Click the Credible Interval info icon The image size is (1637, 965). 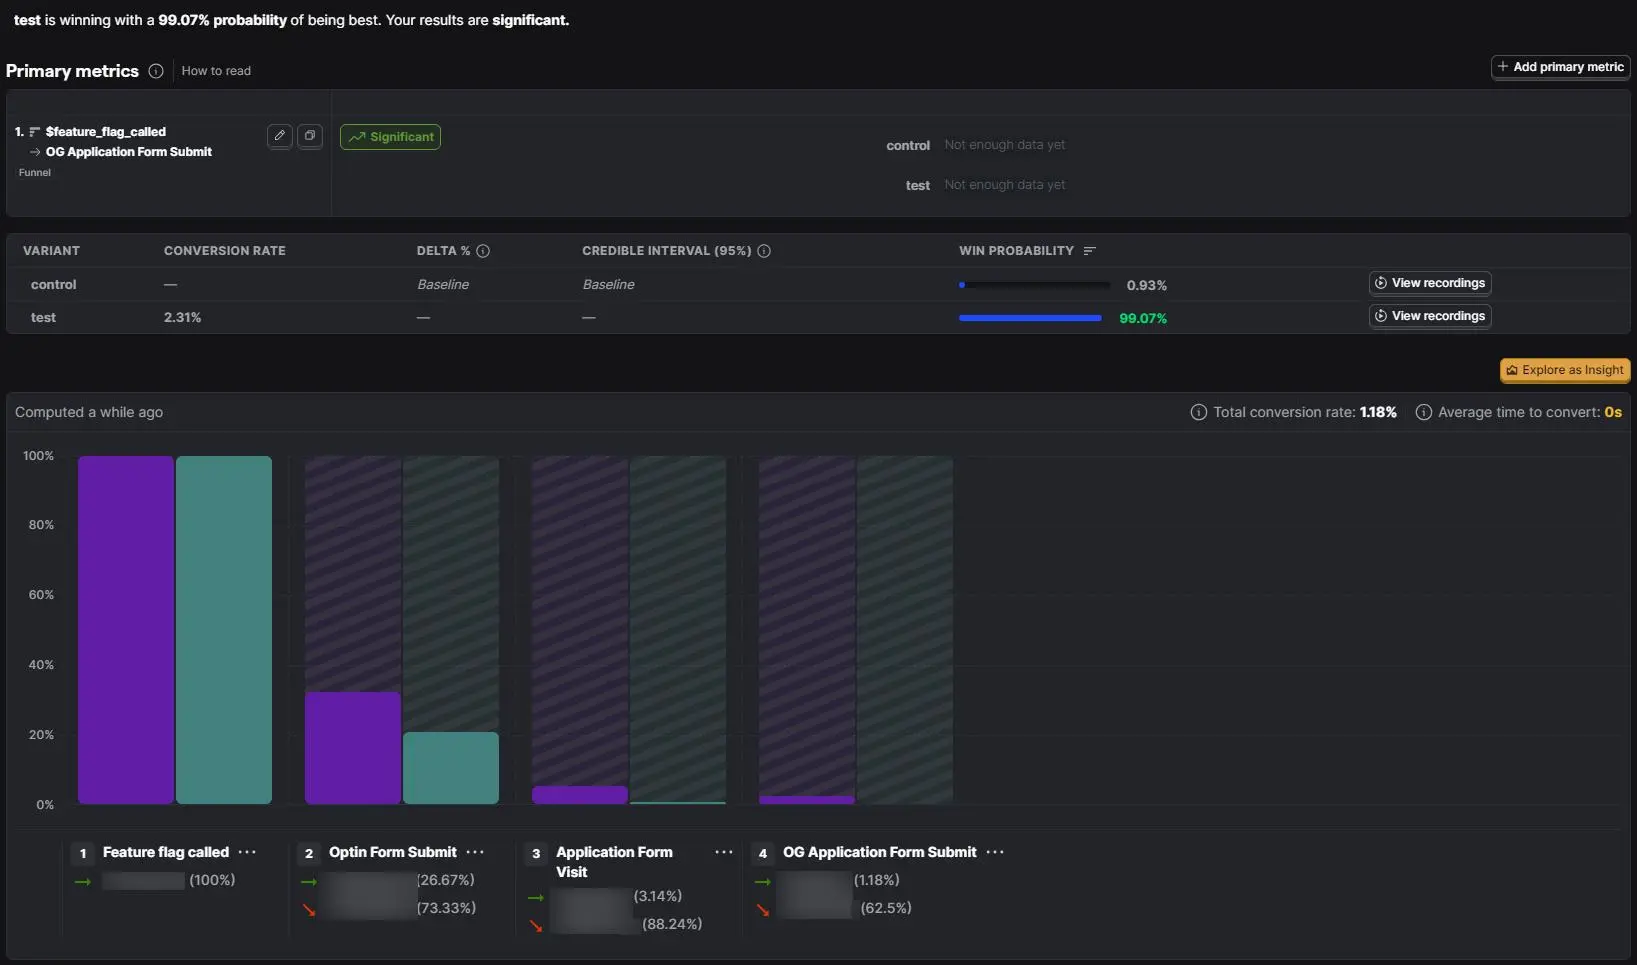click(x=764, y=251)
